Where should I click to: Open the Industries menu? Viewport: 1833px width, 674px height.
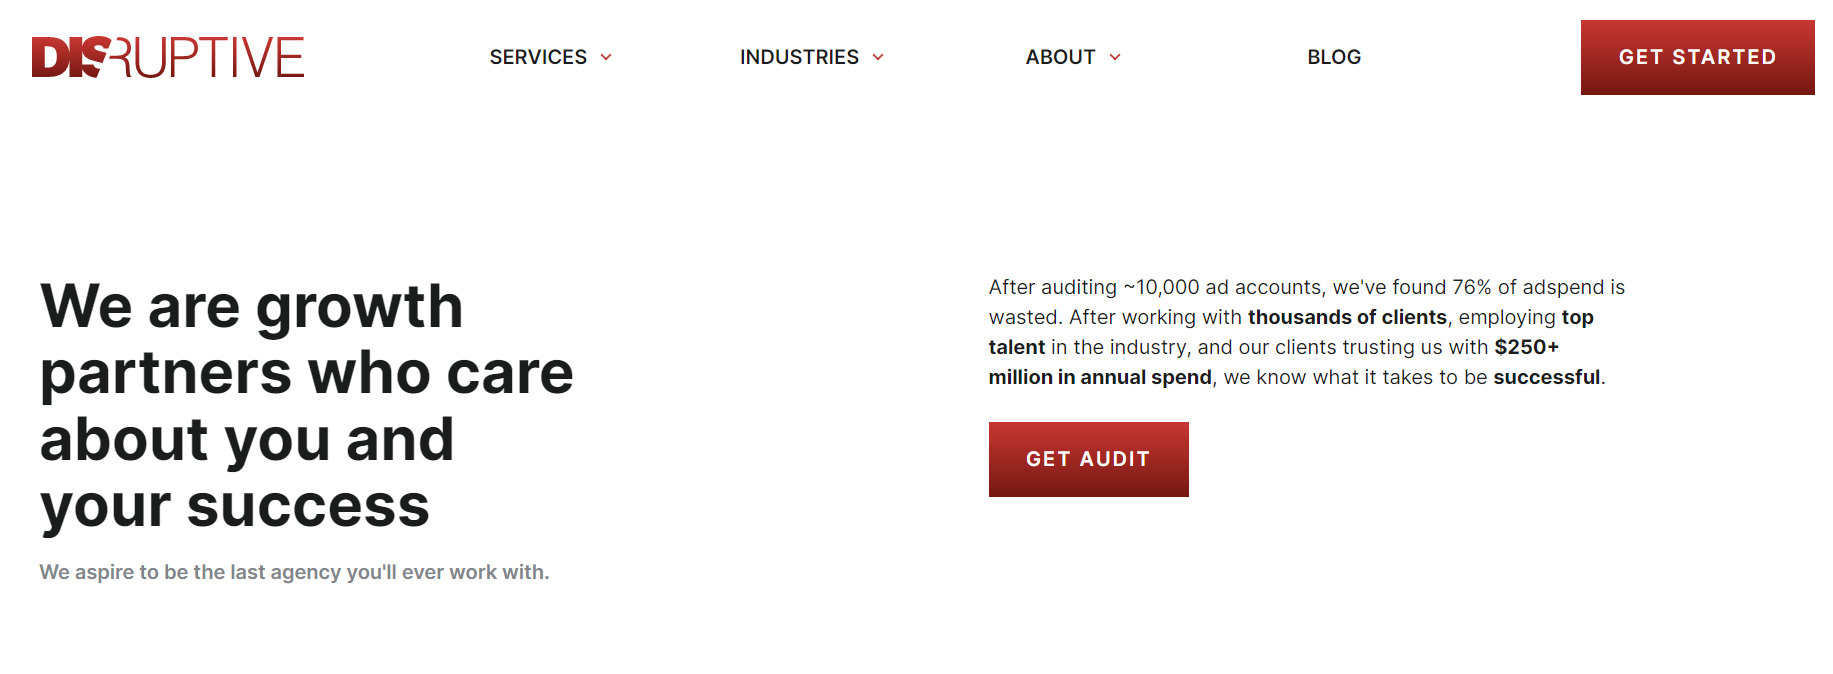tap(799, 57)
